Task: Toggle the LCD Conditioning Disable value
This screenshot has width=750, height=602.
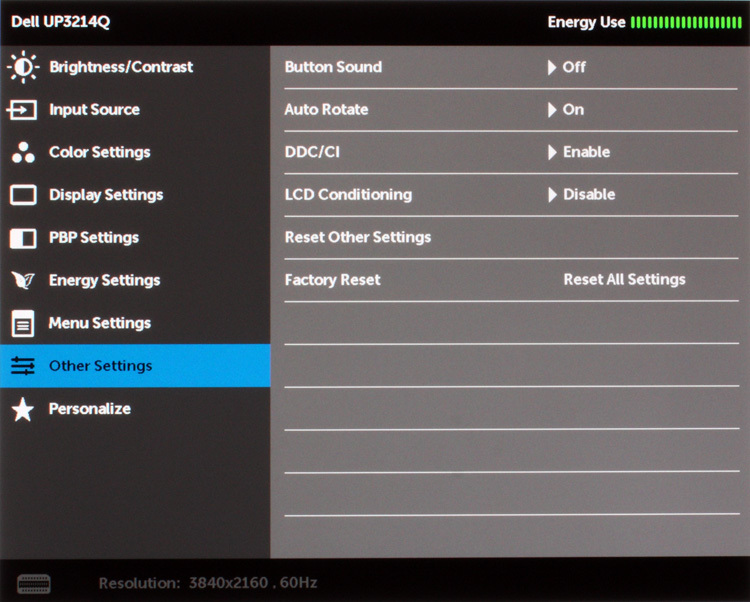Action: click(589, 195)
